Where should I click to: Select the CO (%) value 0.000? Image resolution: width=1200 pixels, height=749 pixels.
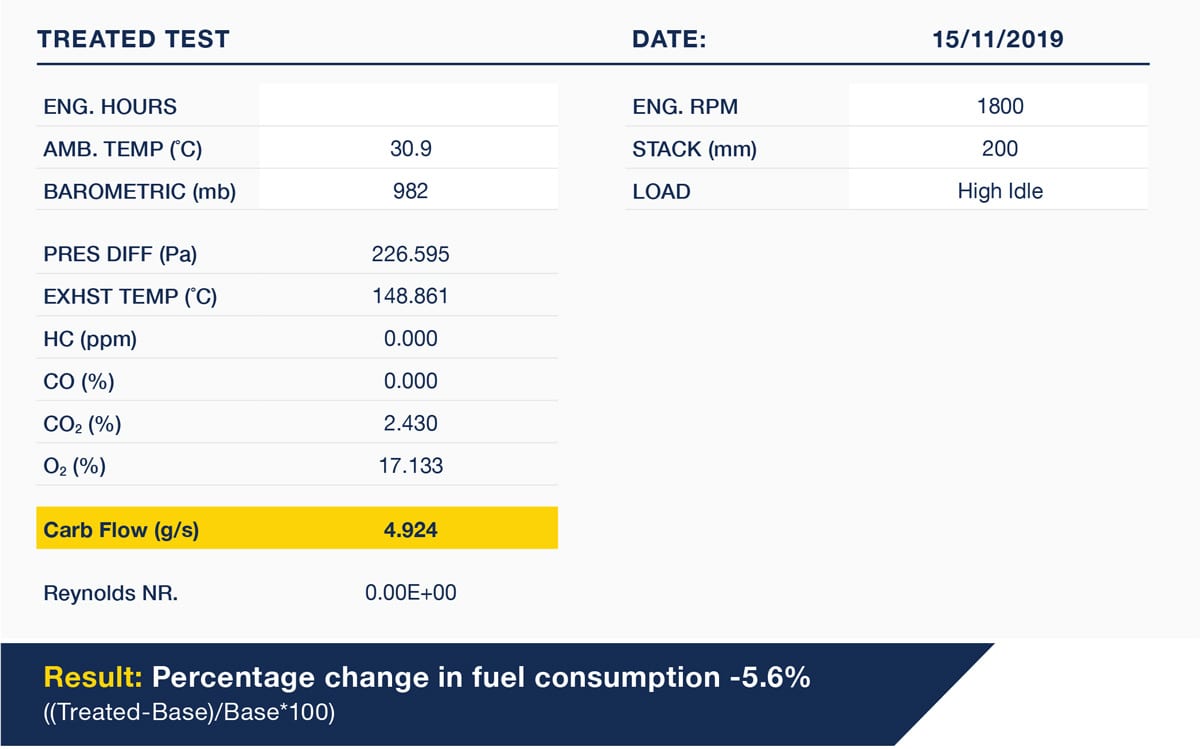[x=410, y=381]
